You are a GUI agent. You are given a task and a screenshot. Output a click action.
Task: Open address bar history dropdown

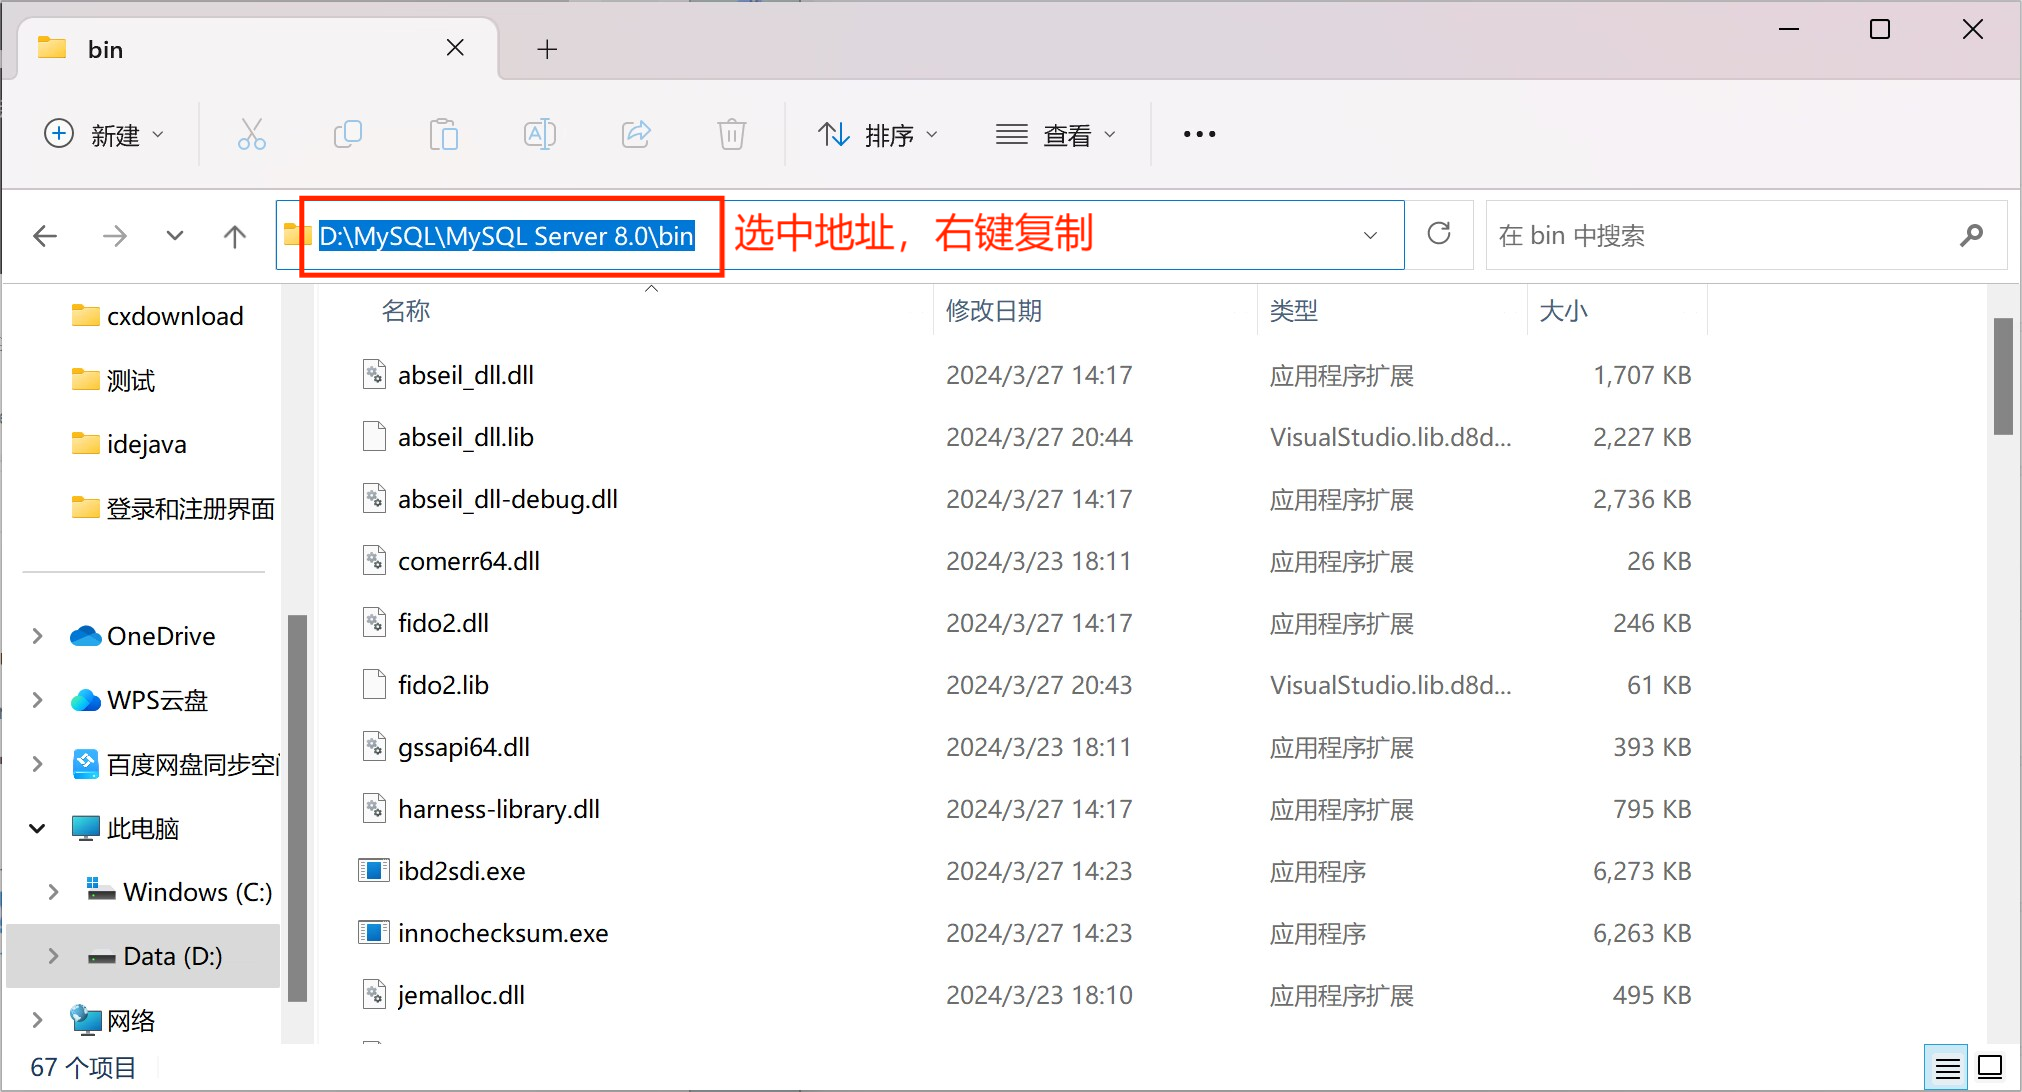point(1370,236)
